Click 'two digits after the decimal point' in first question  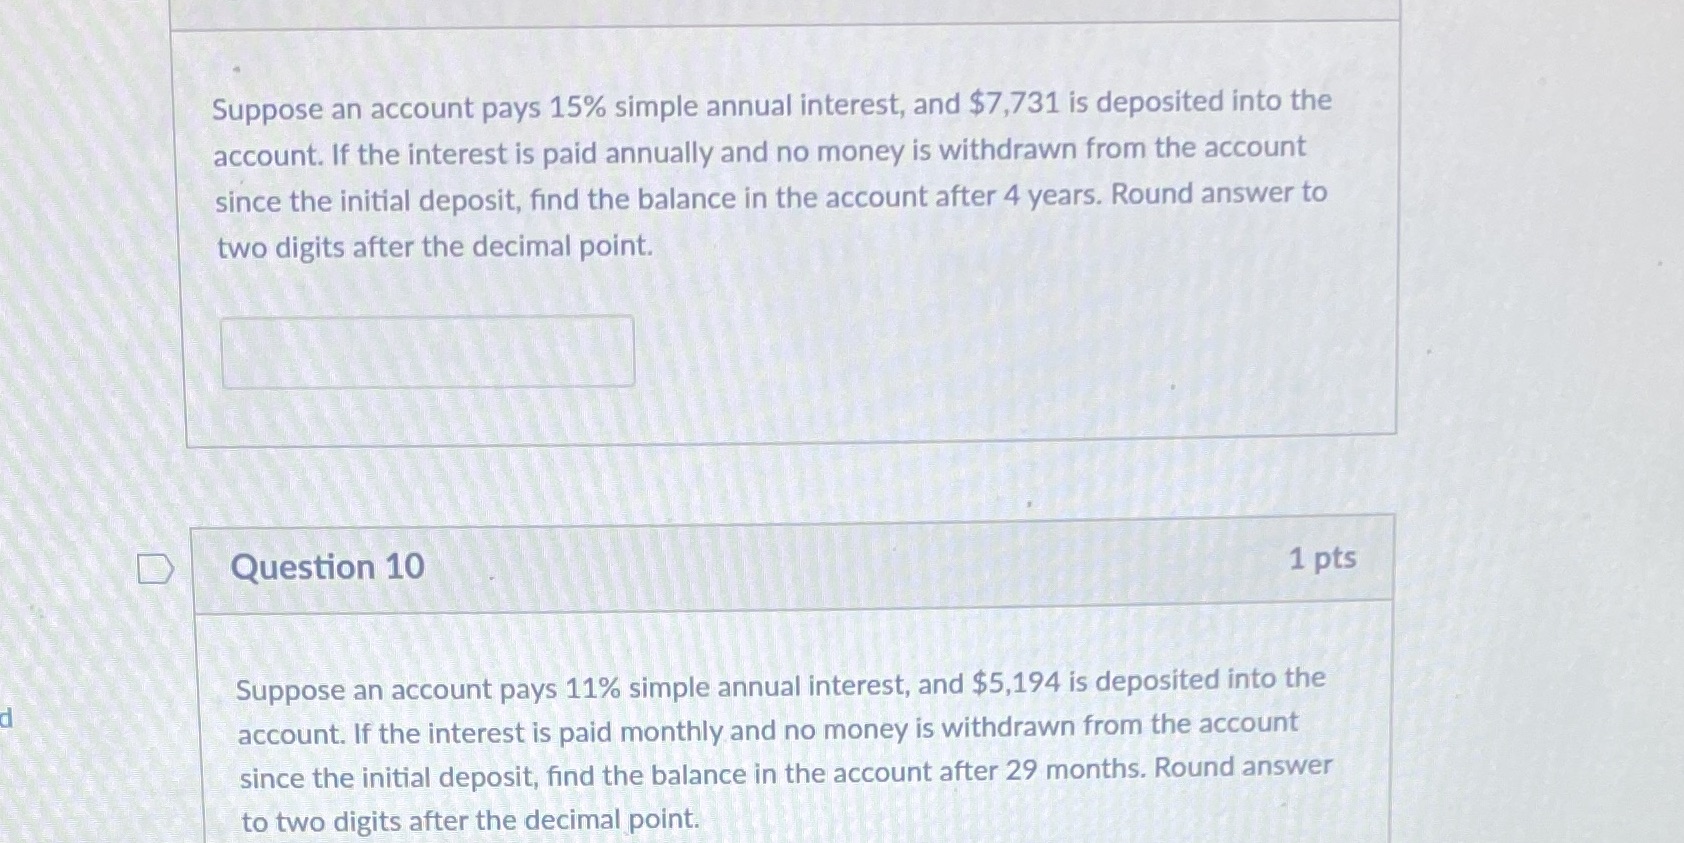435,246
